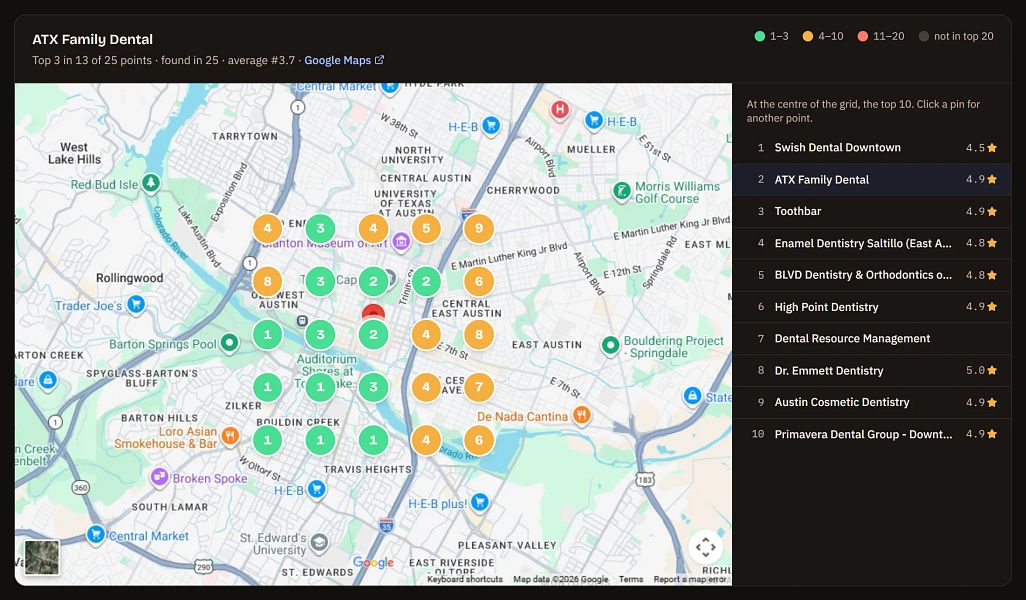
Task: Open the Keyboard shortcuts map link
Action: 465,579
